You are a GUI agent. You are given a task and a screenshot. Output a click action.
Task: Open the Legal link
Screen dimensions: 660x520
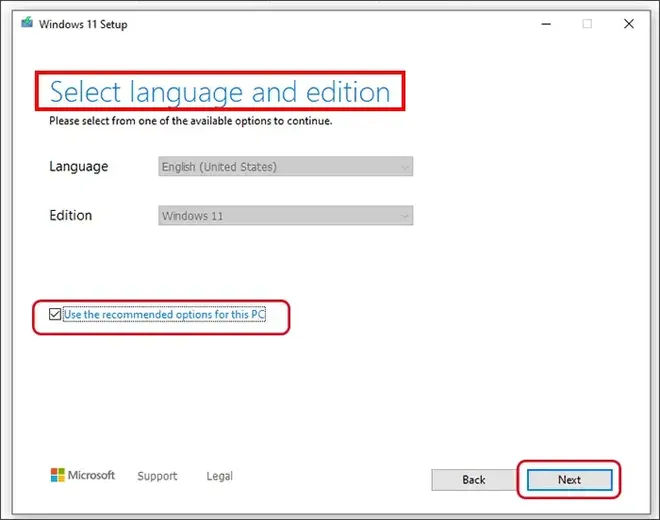pyautogui.click(x=219, y=476)
